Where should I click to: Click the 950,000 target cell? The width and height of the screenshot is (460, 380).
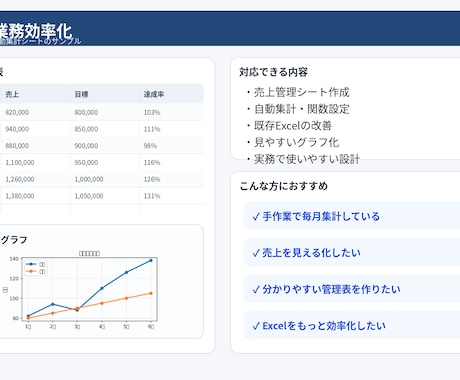pyautogui.click(x=86, y=162)
